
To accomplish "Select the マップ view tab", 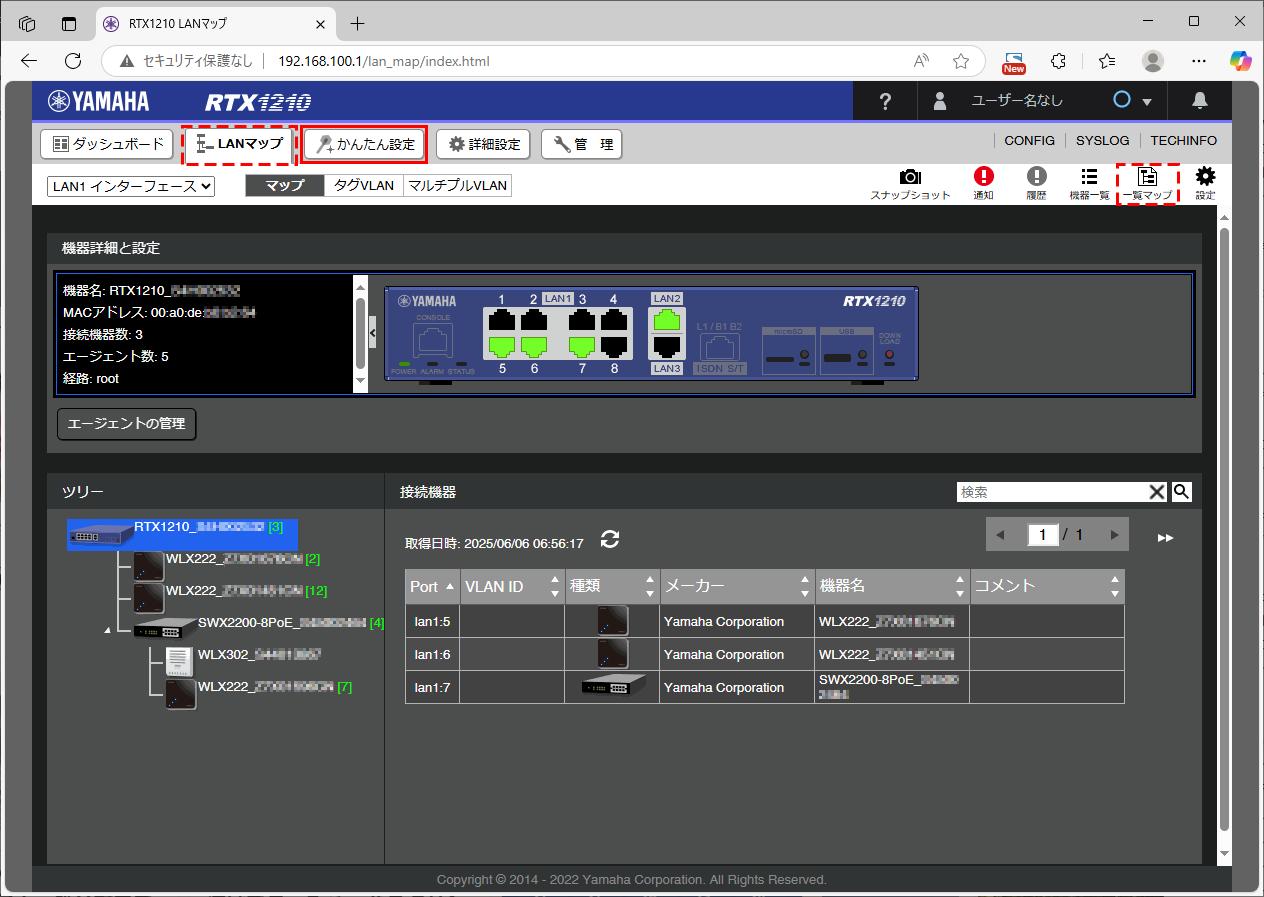I will point(285,186).
